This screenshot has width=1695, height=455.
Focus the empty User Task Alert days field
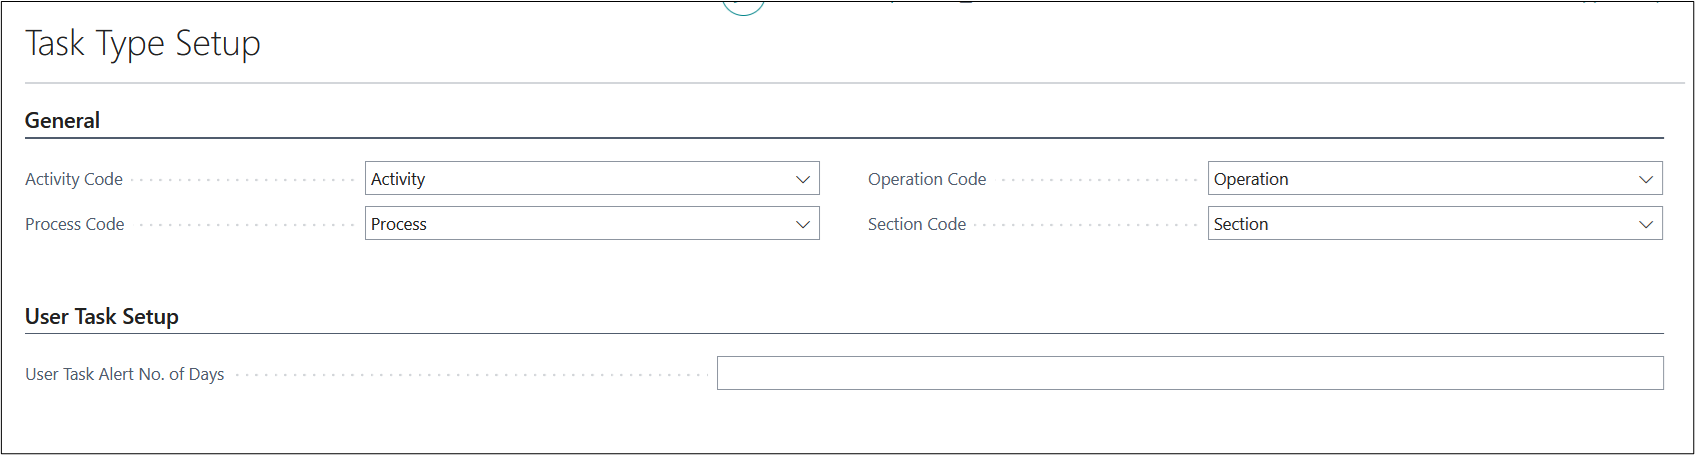[1189, 373]
